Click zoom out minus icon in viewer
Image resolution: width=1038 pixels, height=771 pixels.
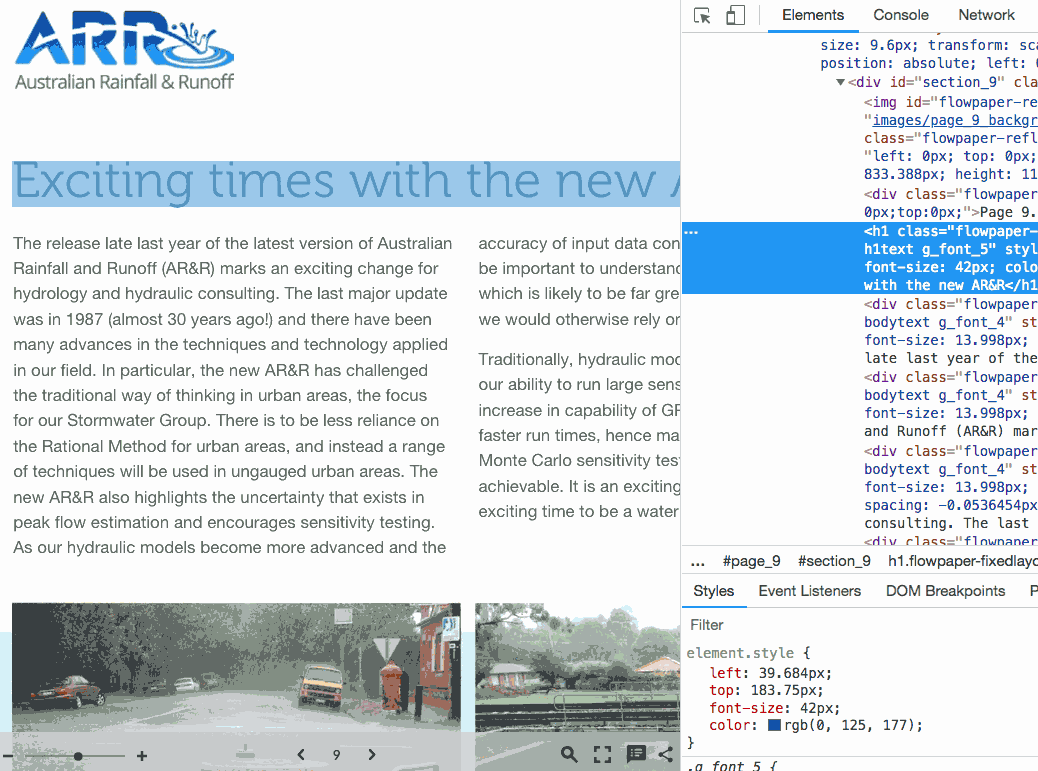tap(8, 756)
